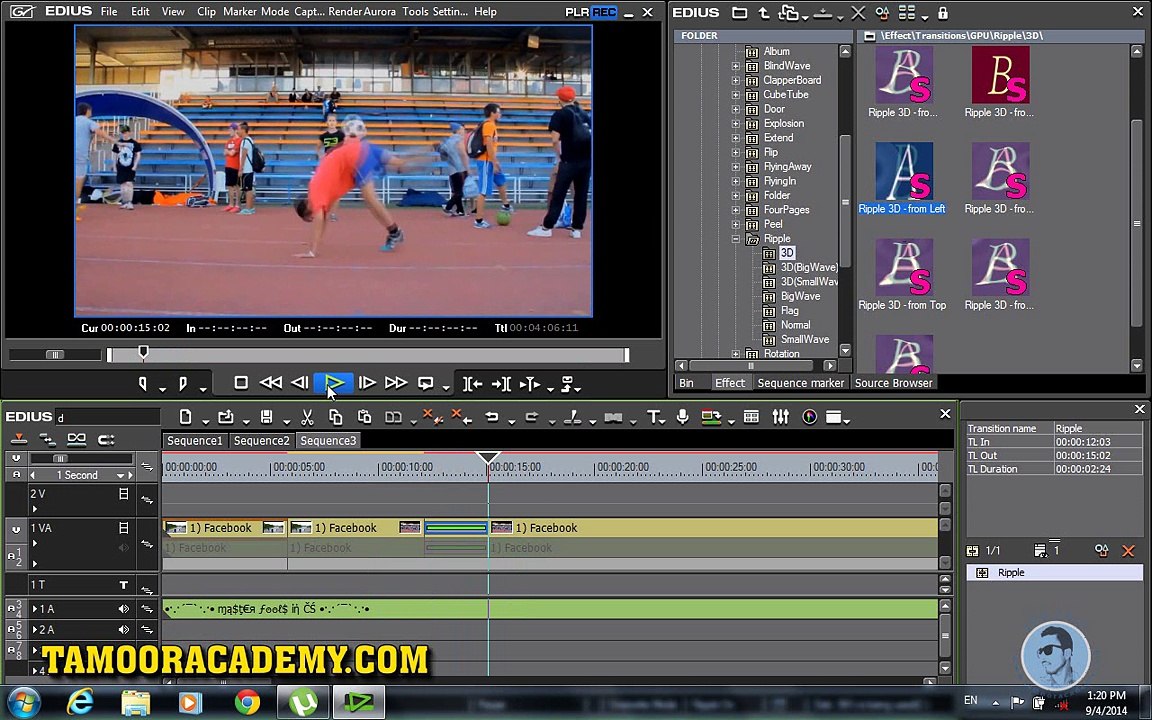Create new sequence from timeline toolbar
The image size is (1152, 720).
click(x=185, y=417)
